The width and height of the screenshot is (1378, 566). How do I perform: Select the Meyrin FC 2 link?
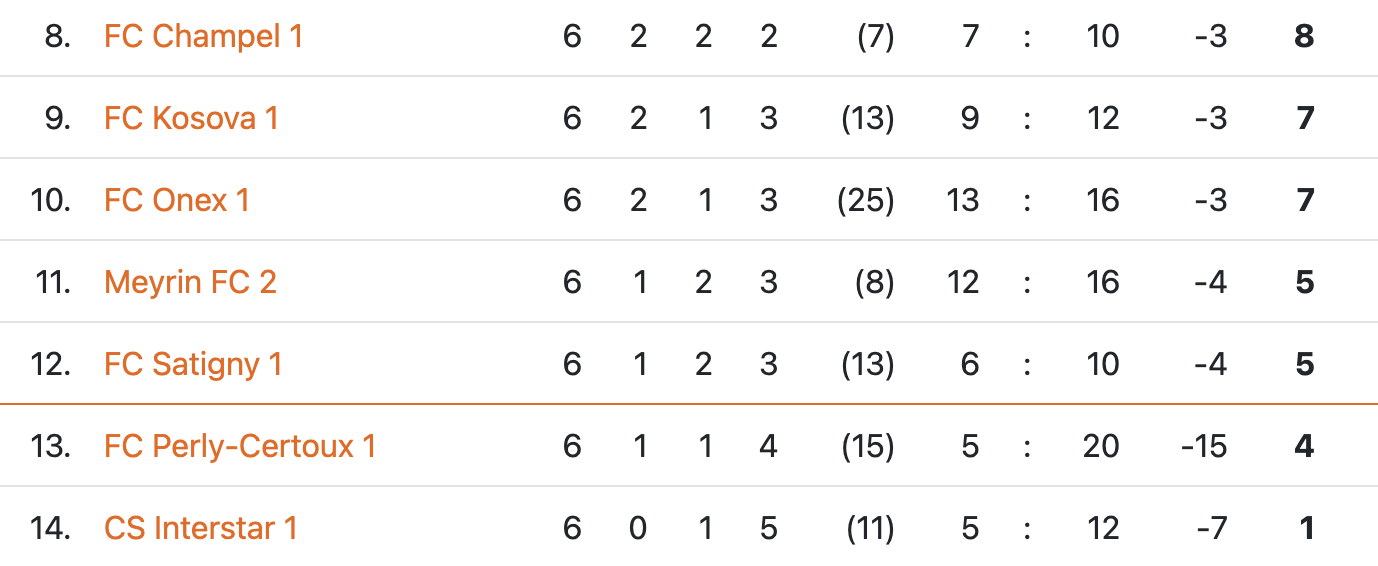tap(190, 283)
